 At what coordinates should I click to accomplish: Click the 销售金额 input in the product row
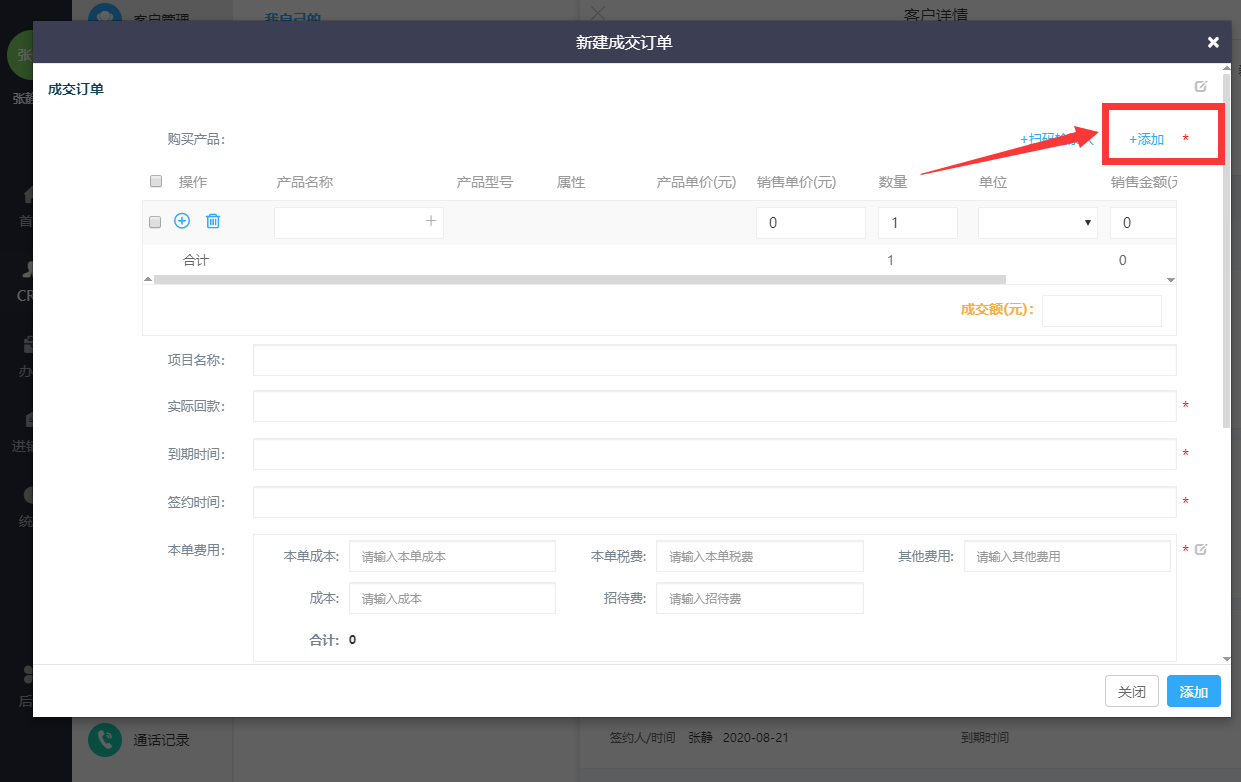(x=1143, y=223)
